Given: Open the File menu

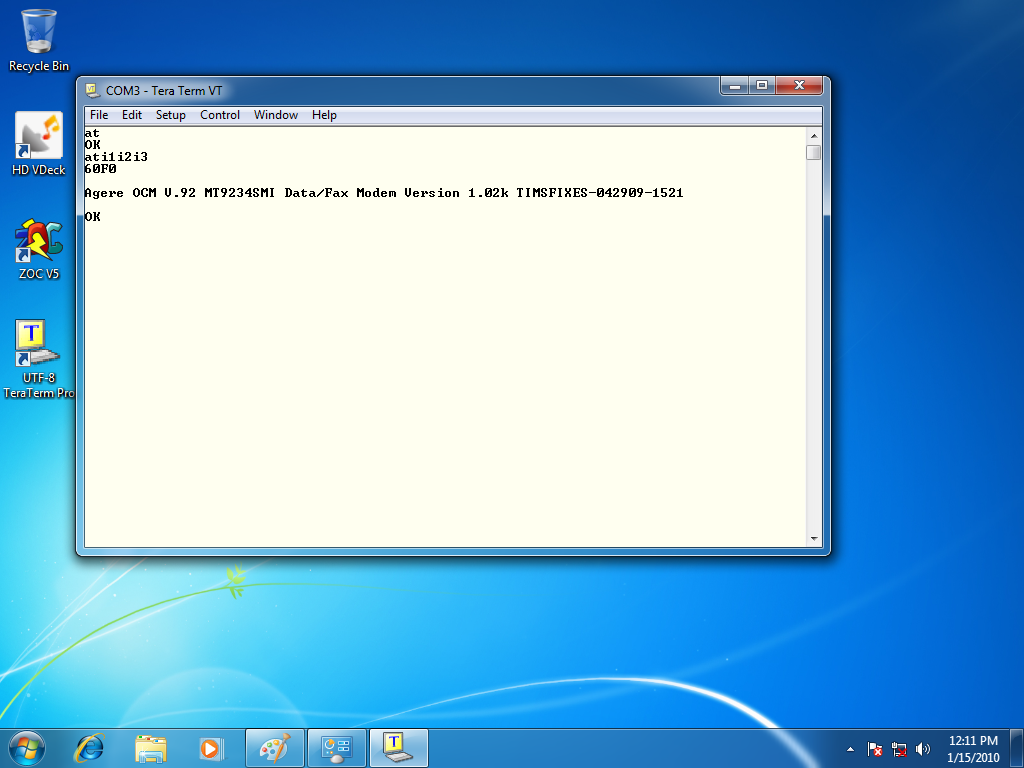Looking at the screenshot, I should pos(99,115).
